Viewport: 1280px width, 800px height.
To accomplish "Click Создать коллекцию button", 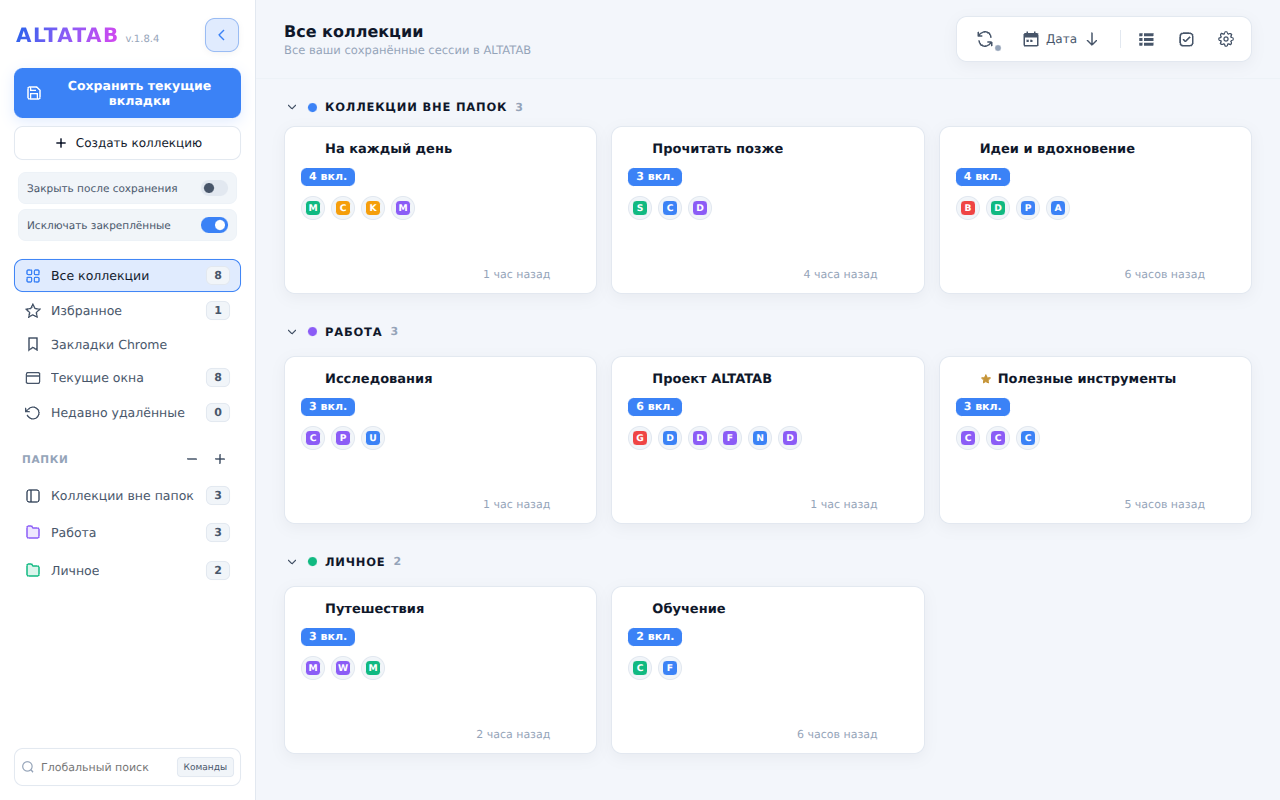I will pyautogui.click(x=127, y=143).
